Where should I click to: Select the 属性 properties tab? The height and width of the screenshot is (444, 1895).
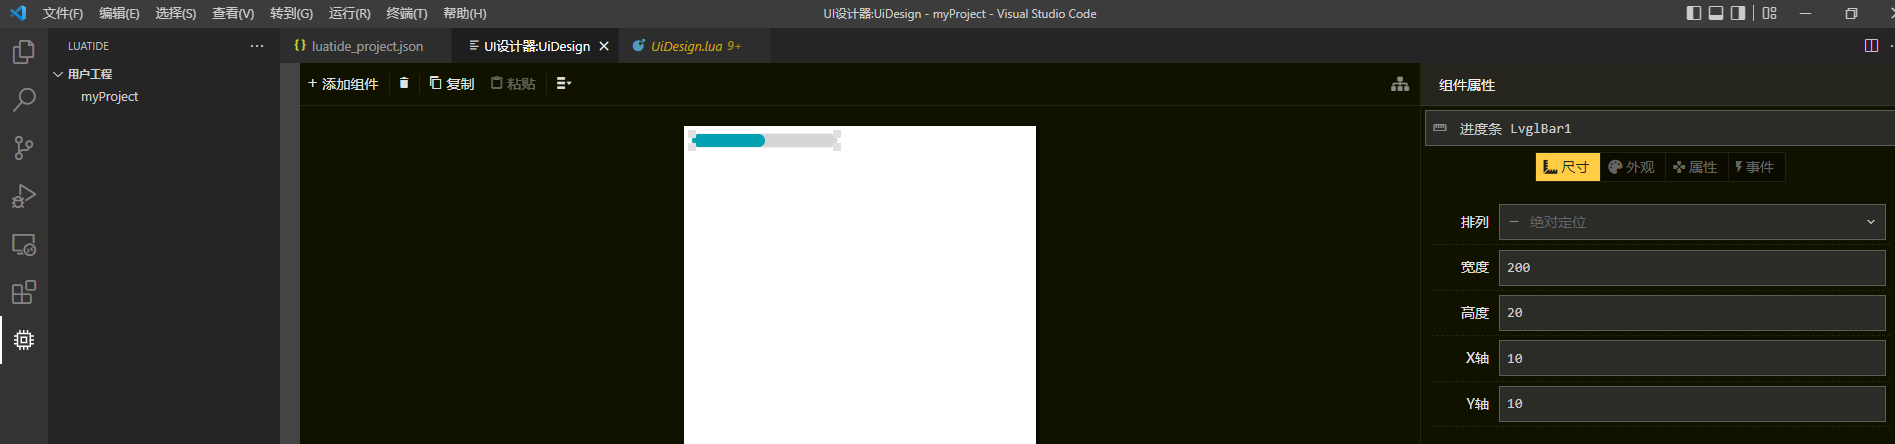tap(1695, 167)
